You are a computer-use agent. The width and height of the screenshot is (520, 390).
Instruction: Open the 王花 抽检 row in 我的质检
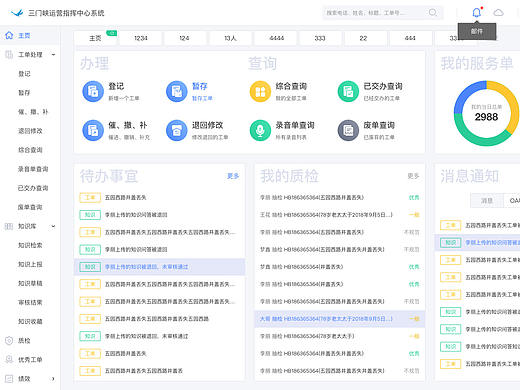coord(340,215)
